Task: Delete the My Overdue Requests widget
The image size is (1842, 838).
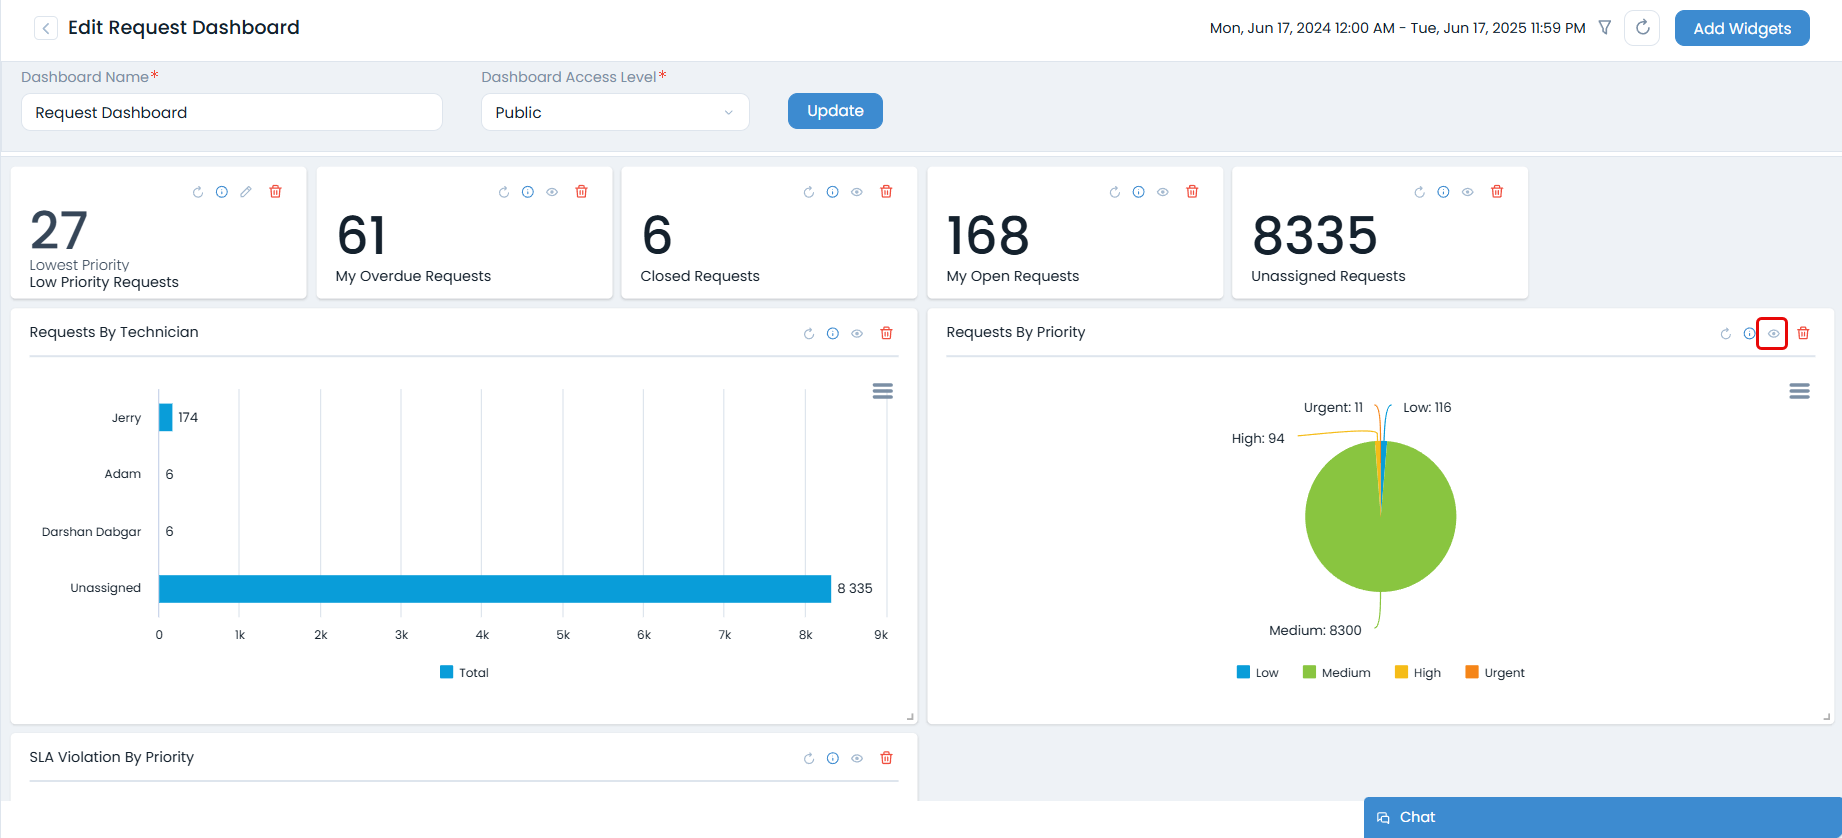Action: pos(581,192)
